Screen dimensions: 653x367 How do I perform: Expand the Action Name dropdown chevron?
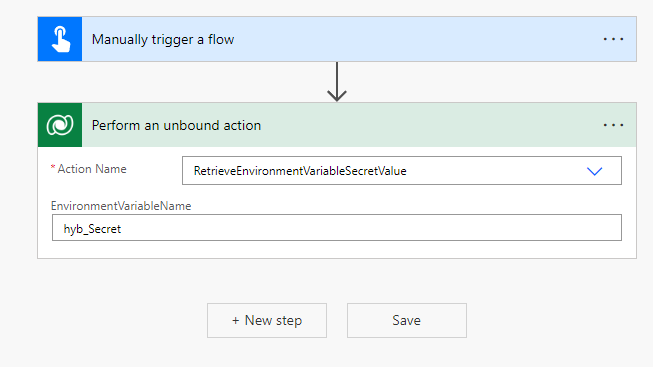tap(594, 171)
